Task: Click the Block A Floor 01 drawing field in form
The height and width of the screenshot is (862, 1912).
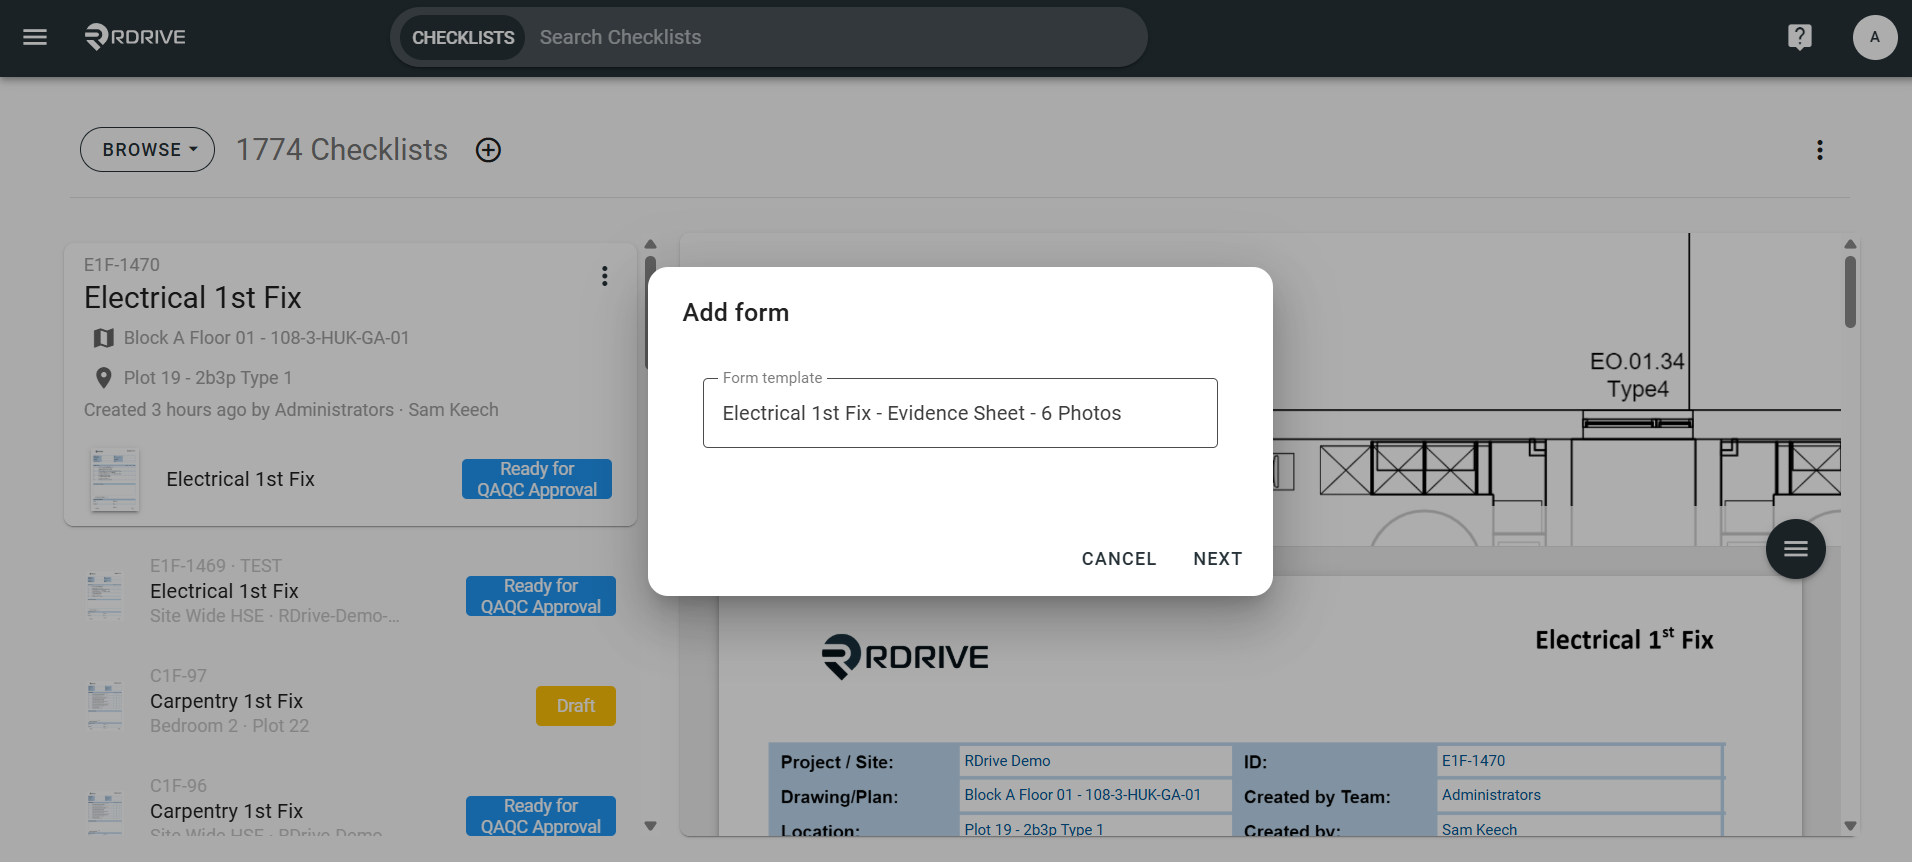Action: tap(1094, 795)
